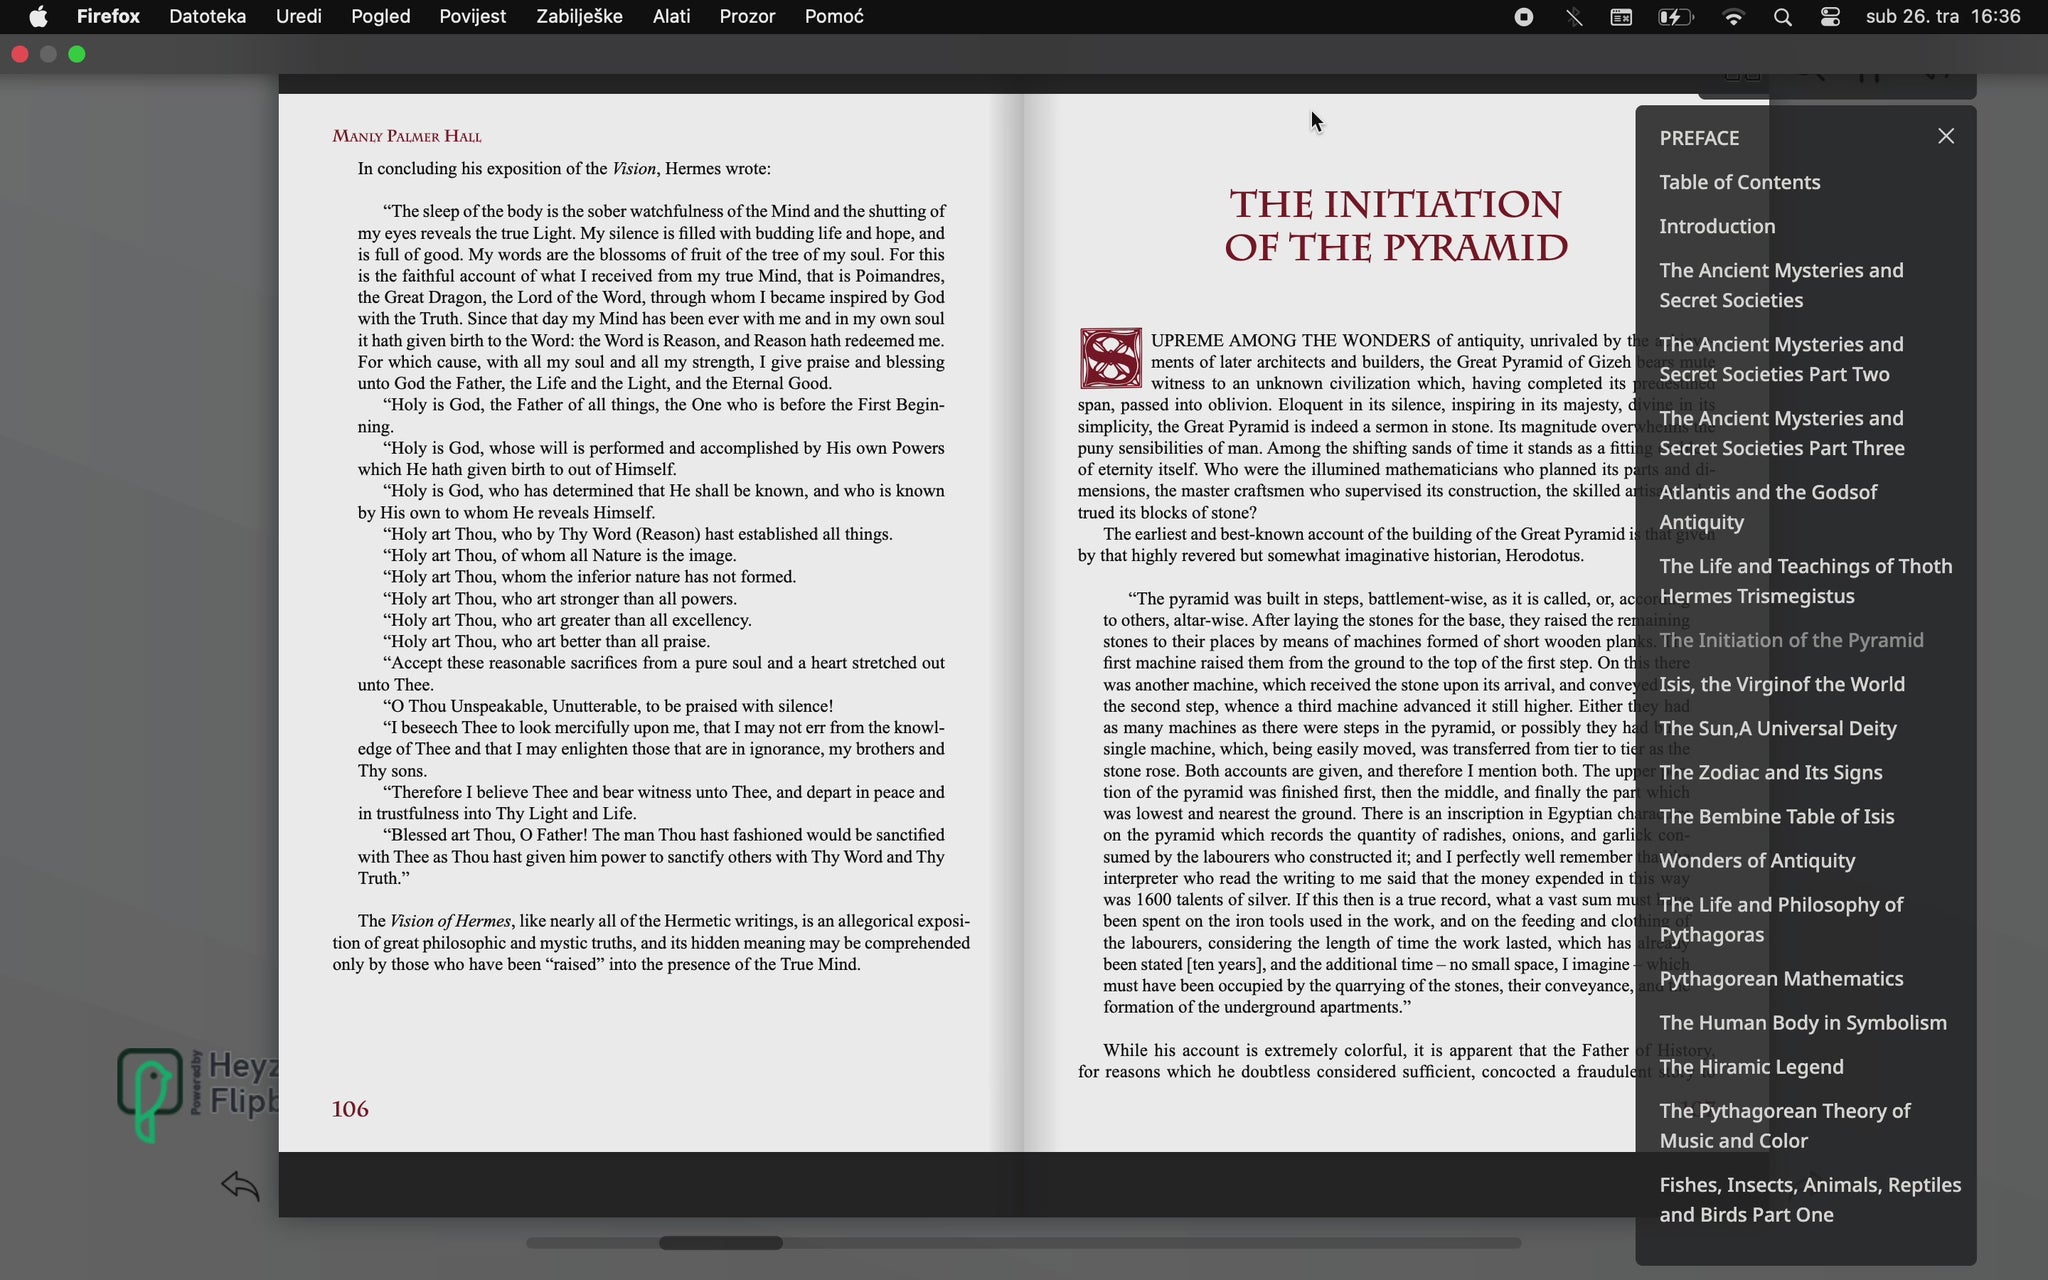Select The Initiation of the Pyramid entry
Screen dimensions: 2048x1280
click(x=1791, y=640)
